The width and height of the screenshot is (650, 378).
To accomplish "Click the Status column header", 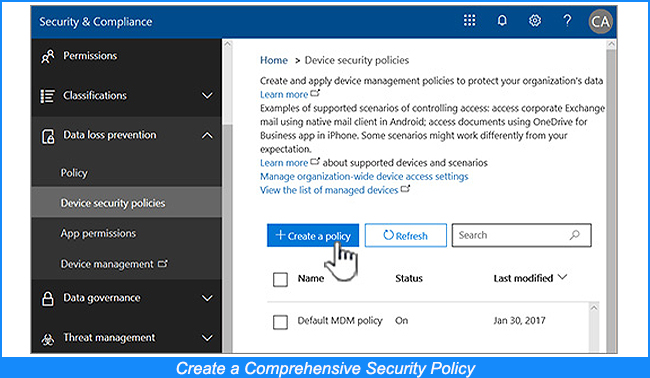I will pyautogui.click(x=409, y=279).
